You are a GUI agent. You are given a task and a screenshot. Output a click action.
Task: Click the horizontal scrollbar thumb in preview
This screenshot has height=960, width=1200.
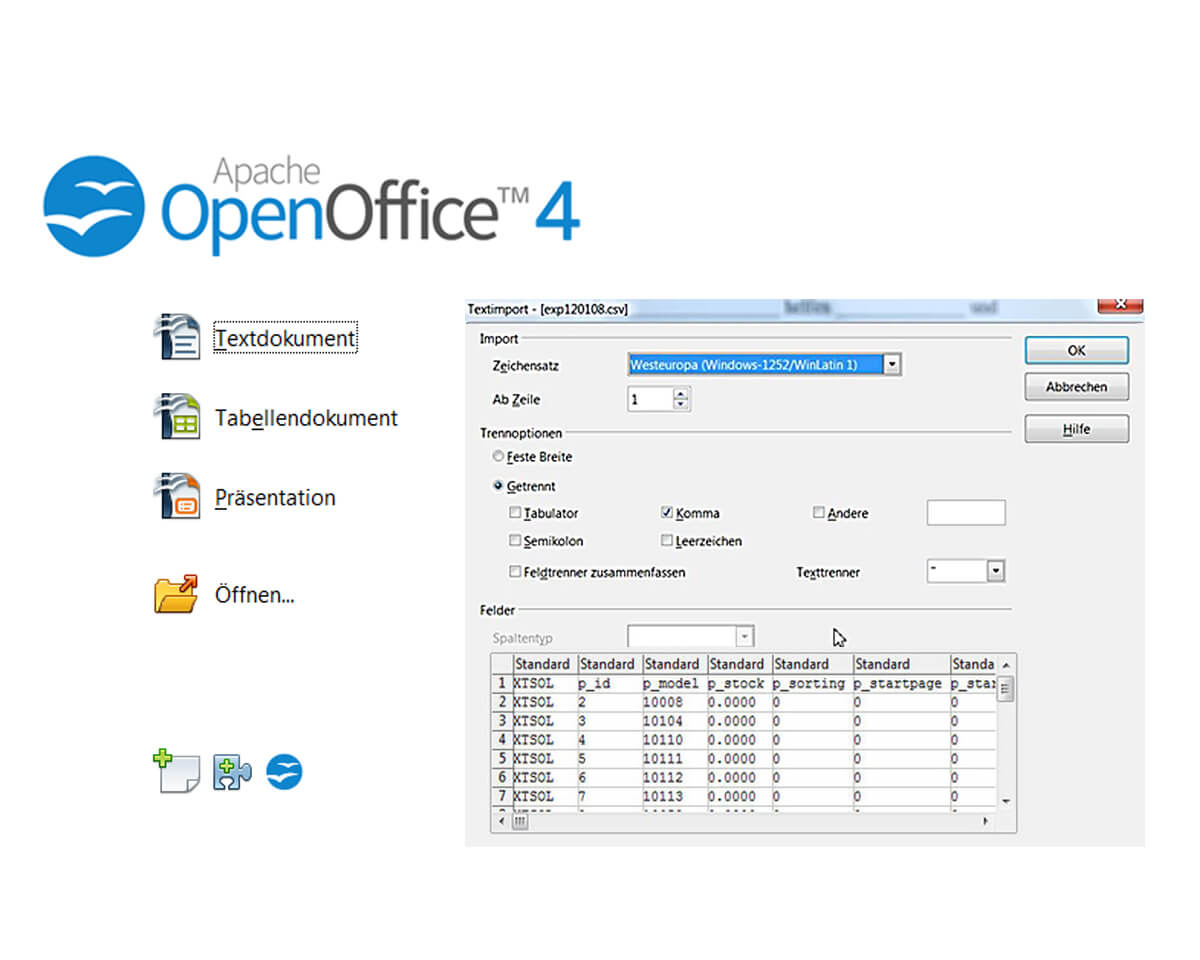tap(520, 820)
